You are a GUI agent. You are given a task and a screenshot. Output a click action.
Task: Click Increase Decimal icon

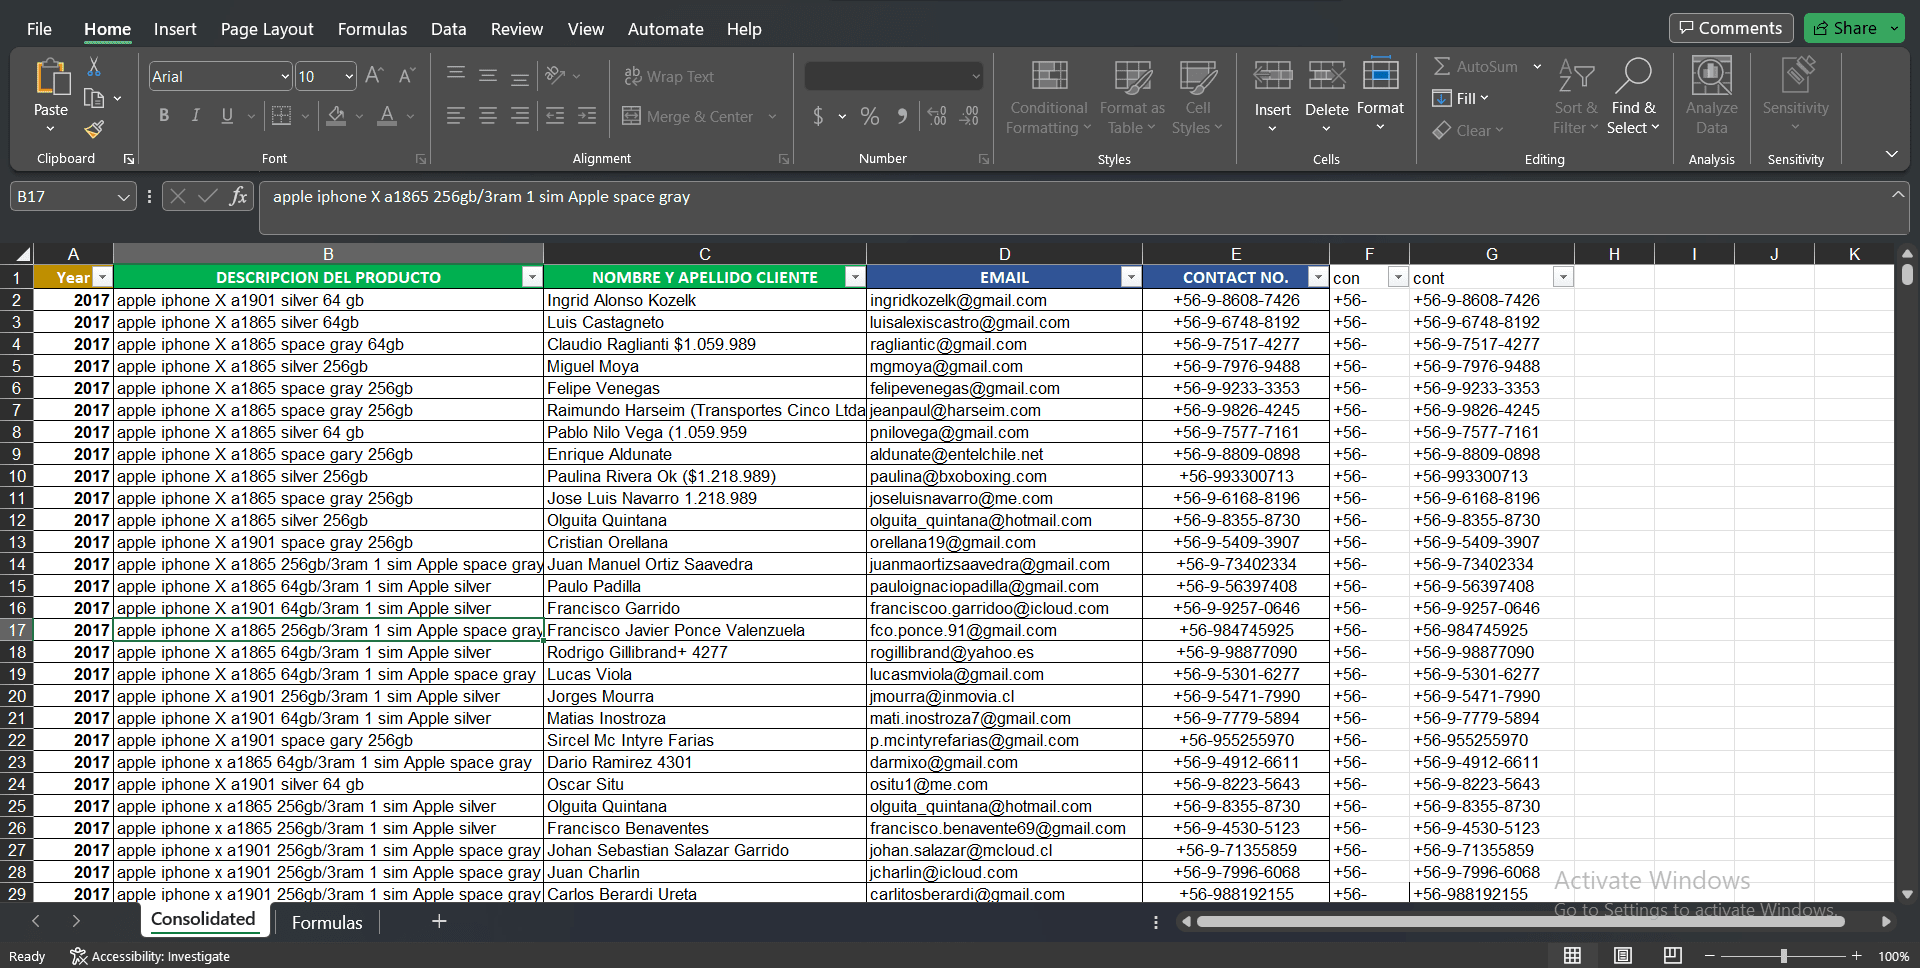[937, 116]
